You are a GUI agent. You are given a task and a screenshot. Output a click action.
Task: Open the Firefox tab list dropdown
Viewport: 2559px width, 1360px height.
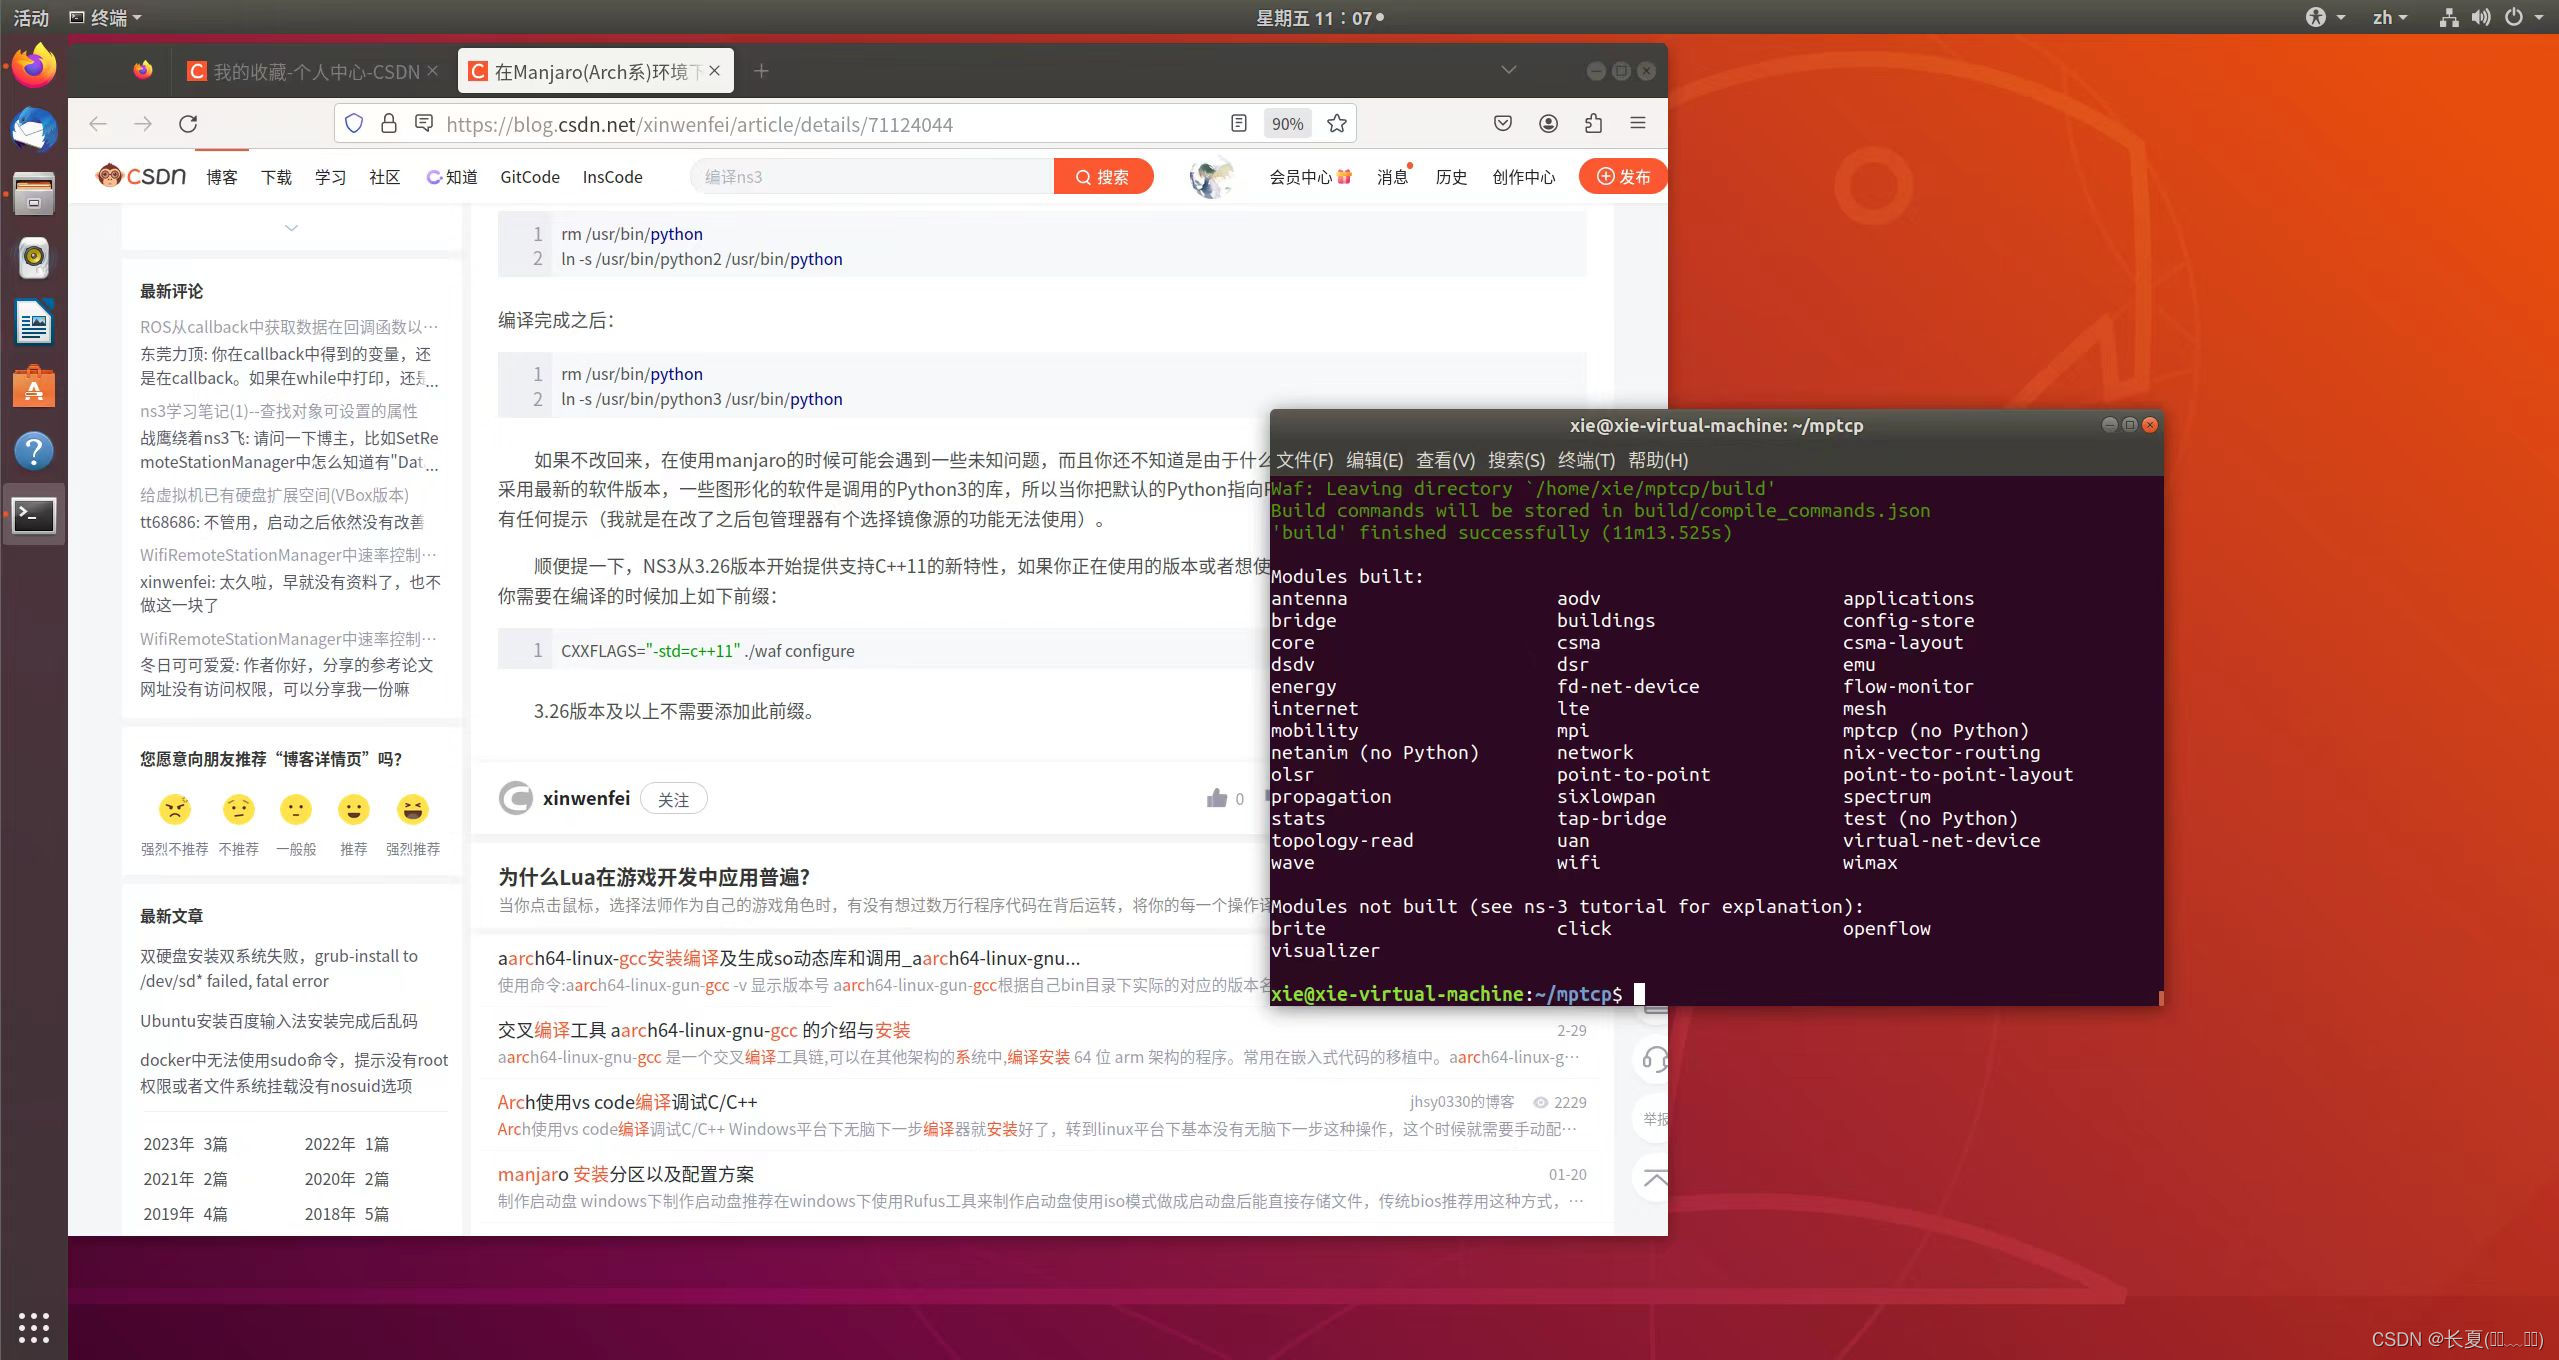[x=1508, y=70]
